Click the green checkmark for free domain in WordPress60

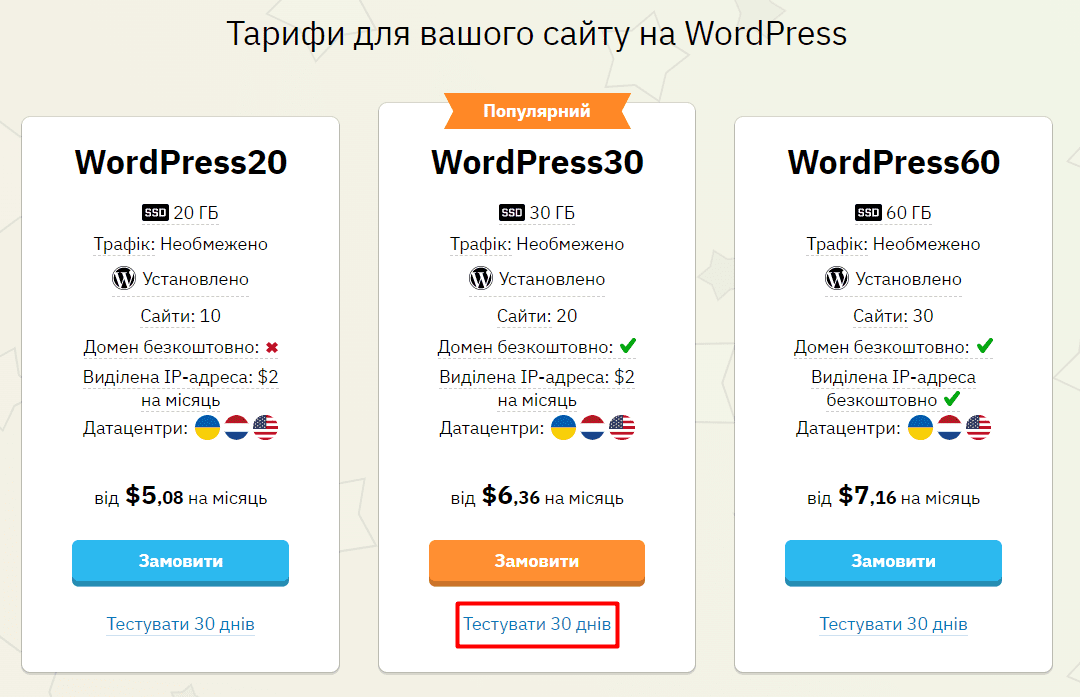click(x=984, y=346)
